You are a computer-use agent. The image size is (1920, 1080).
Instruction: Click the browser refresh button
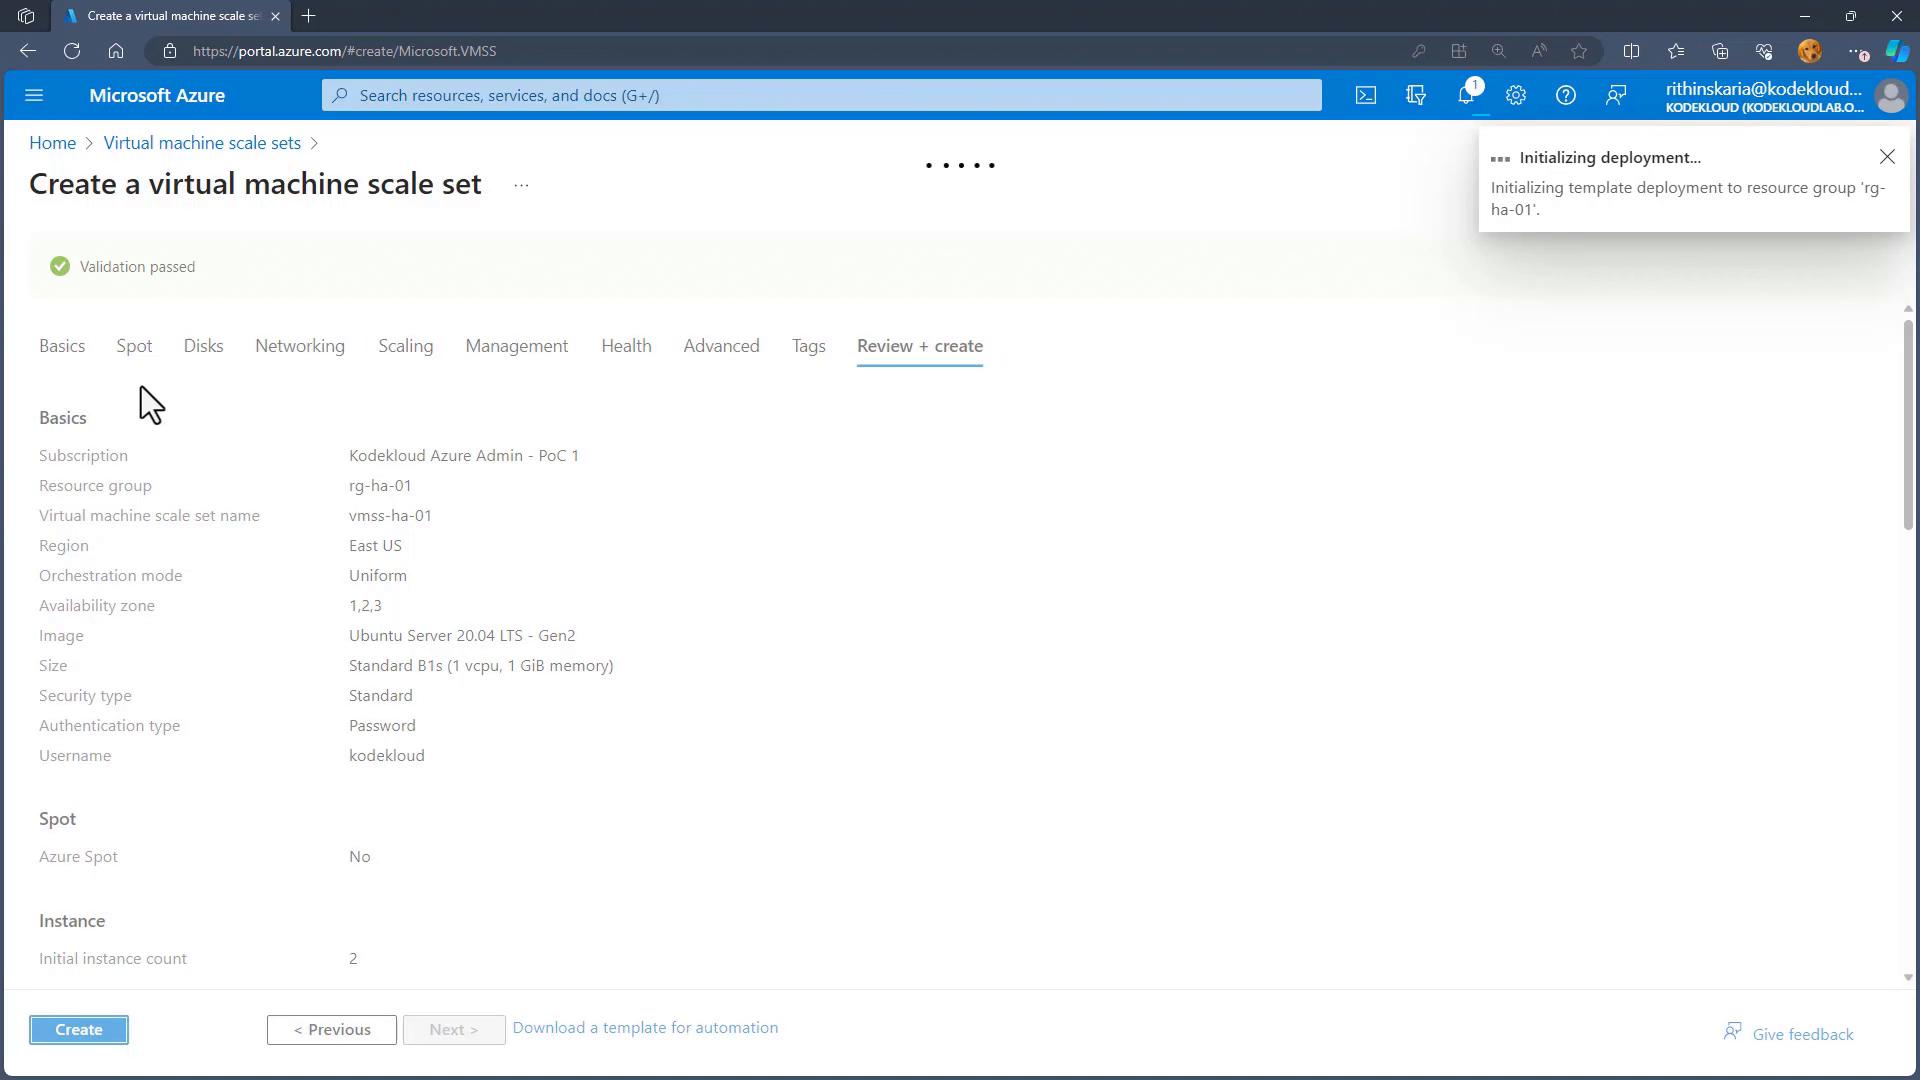pos(72,51)
